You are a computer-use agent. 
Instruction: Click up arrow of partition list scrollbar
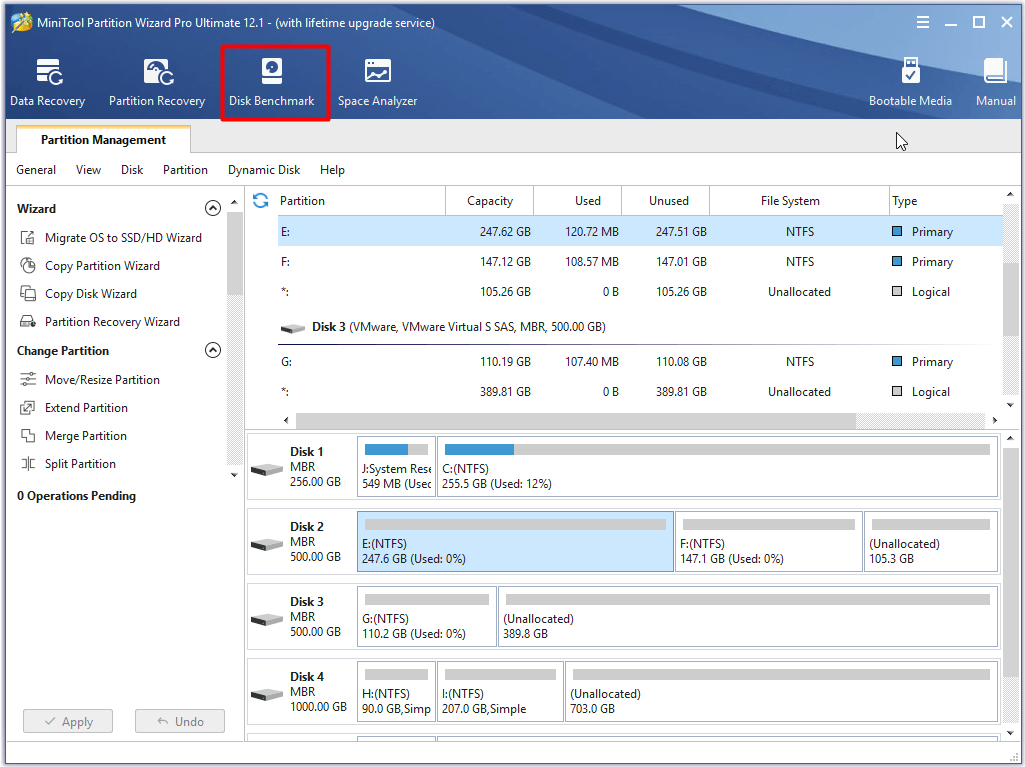[1011, 195]
